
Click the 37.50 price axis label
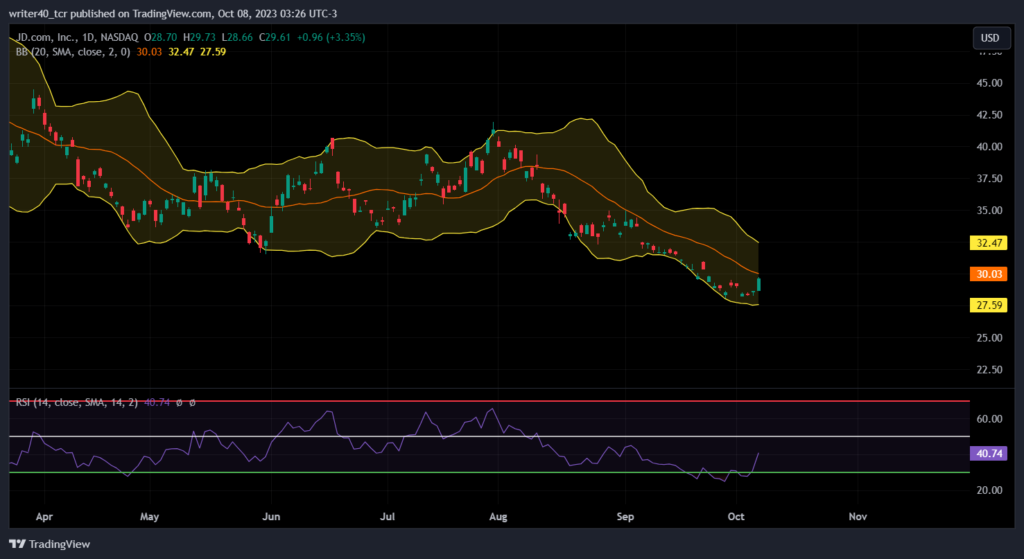tap(989, 178)
